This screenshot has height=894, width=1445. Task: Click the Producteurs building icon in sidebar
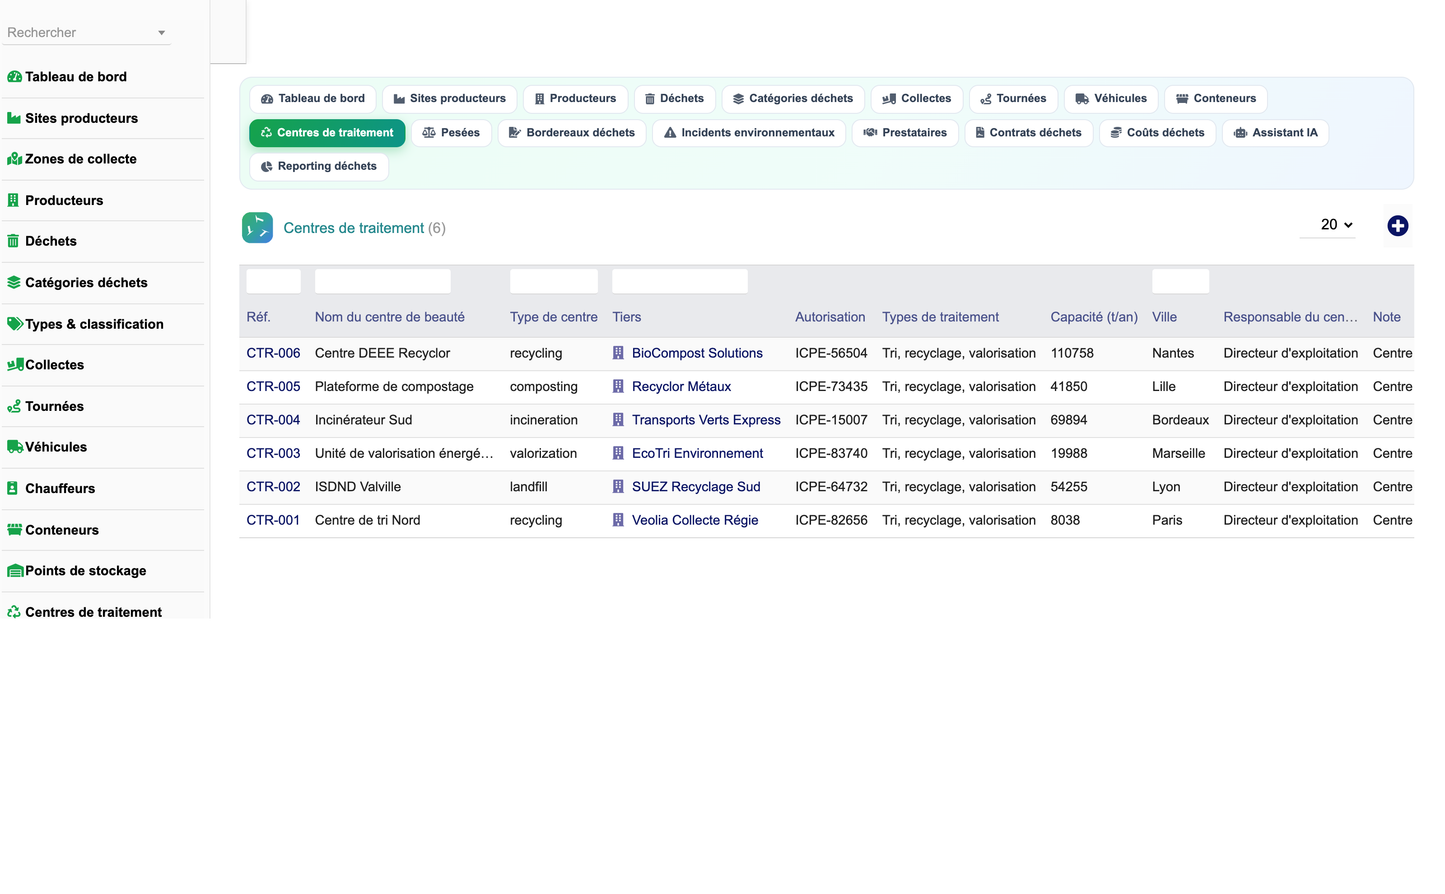coord(13,200)
